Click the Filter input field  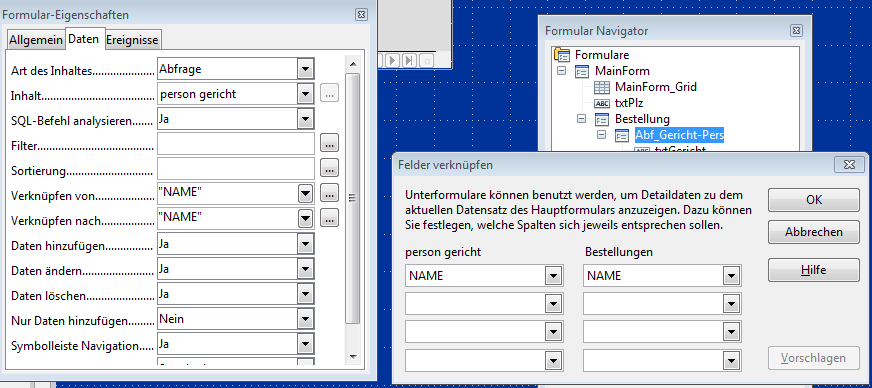(x=236, y=144)
